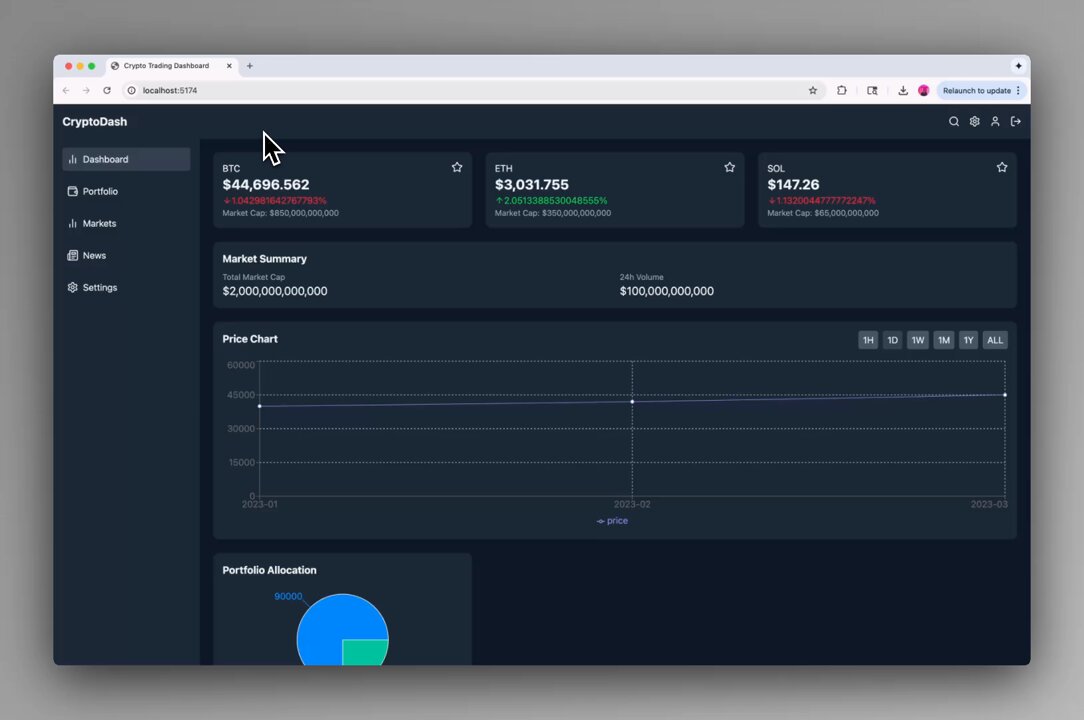Click the header settings gear icon
The height and width of the screenshot is (720, 1084).
click(x=974, y=122)
